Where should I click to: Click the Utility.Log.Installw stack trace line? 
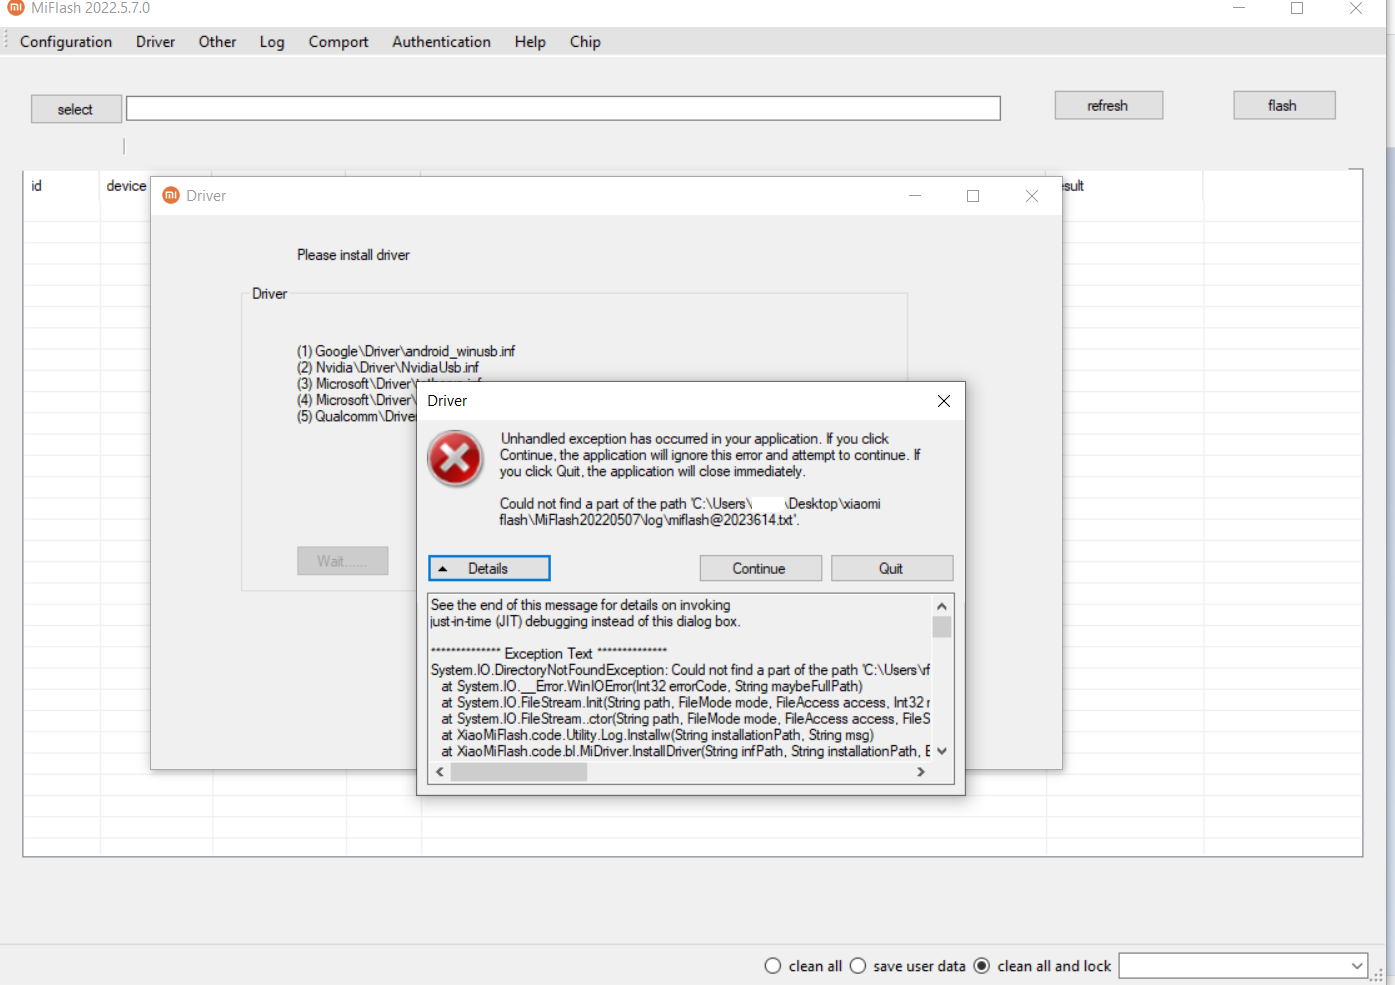point(658,735)
